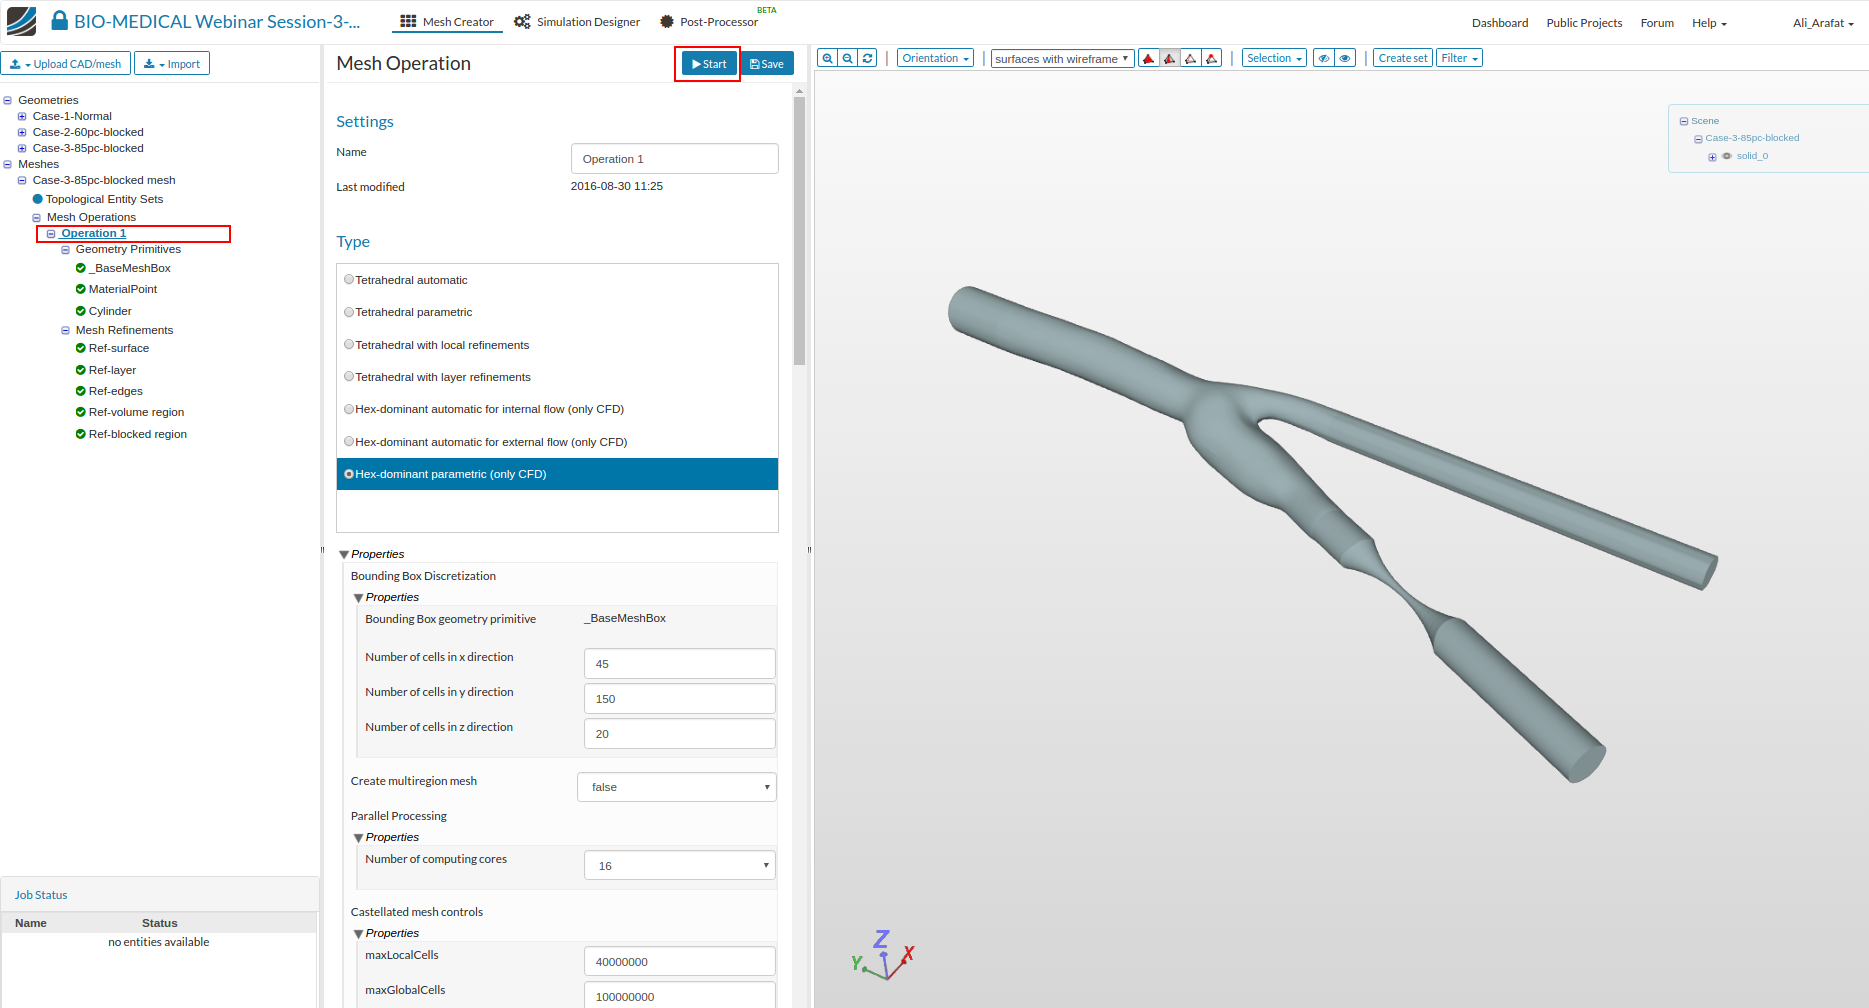The width and height of the screenshot is (1869, 1008).
Task: Collapse the Scene tree in viewer
Action: [1684, 121]
